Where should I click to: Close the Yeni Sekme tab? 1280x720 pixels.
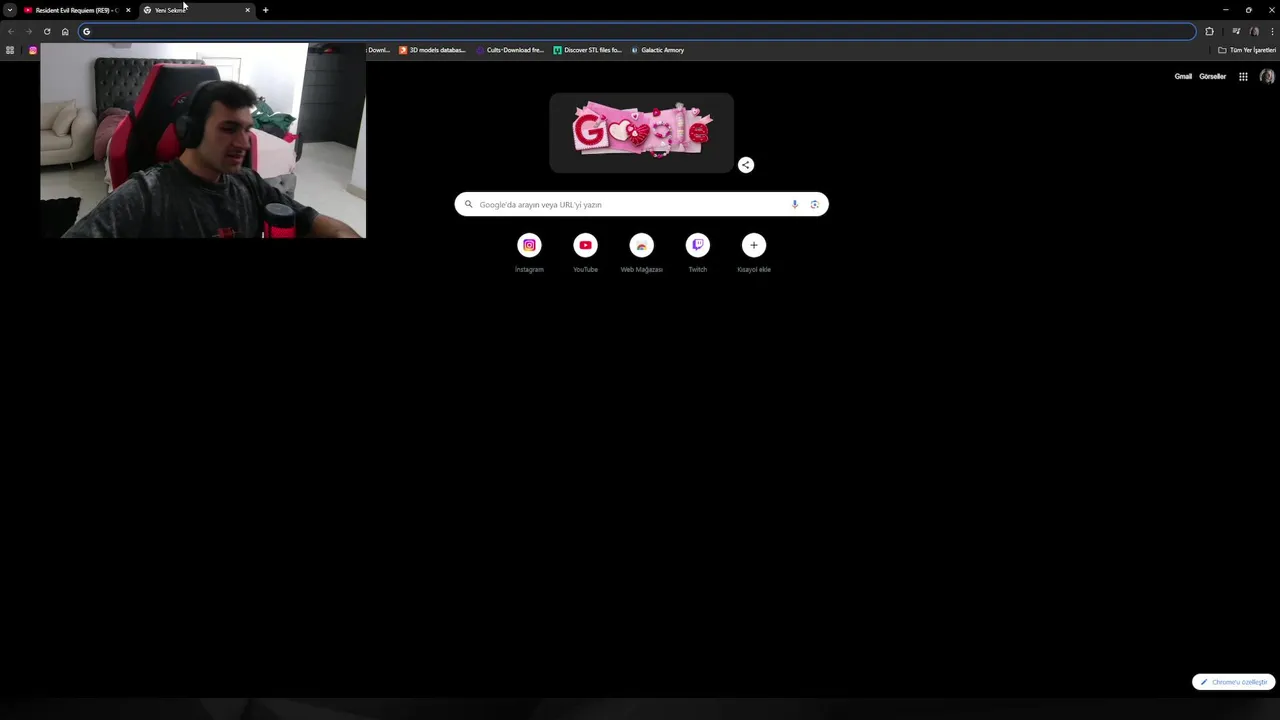248,10
